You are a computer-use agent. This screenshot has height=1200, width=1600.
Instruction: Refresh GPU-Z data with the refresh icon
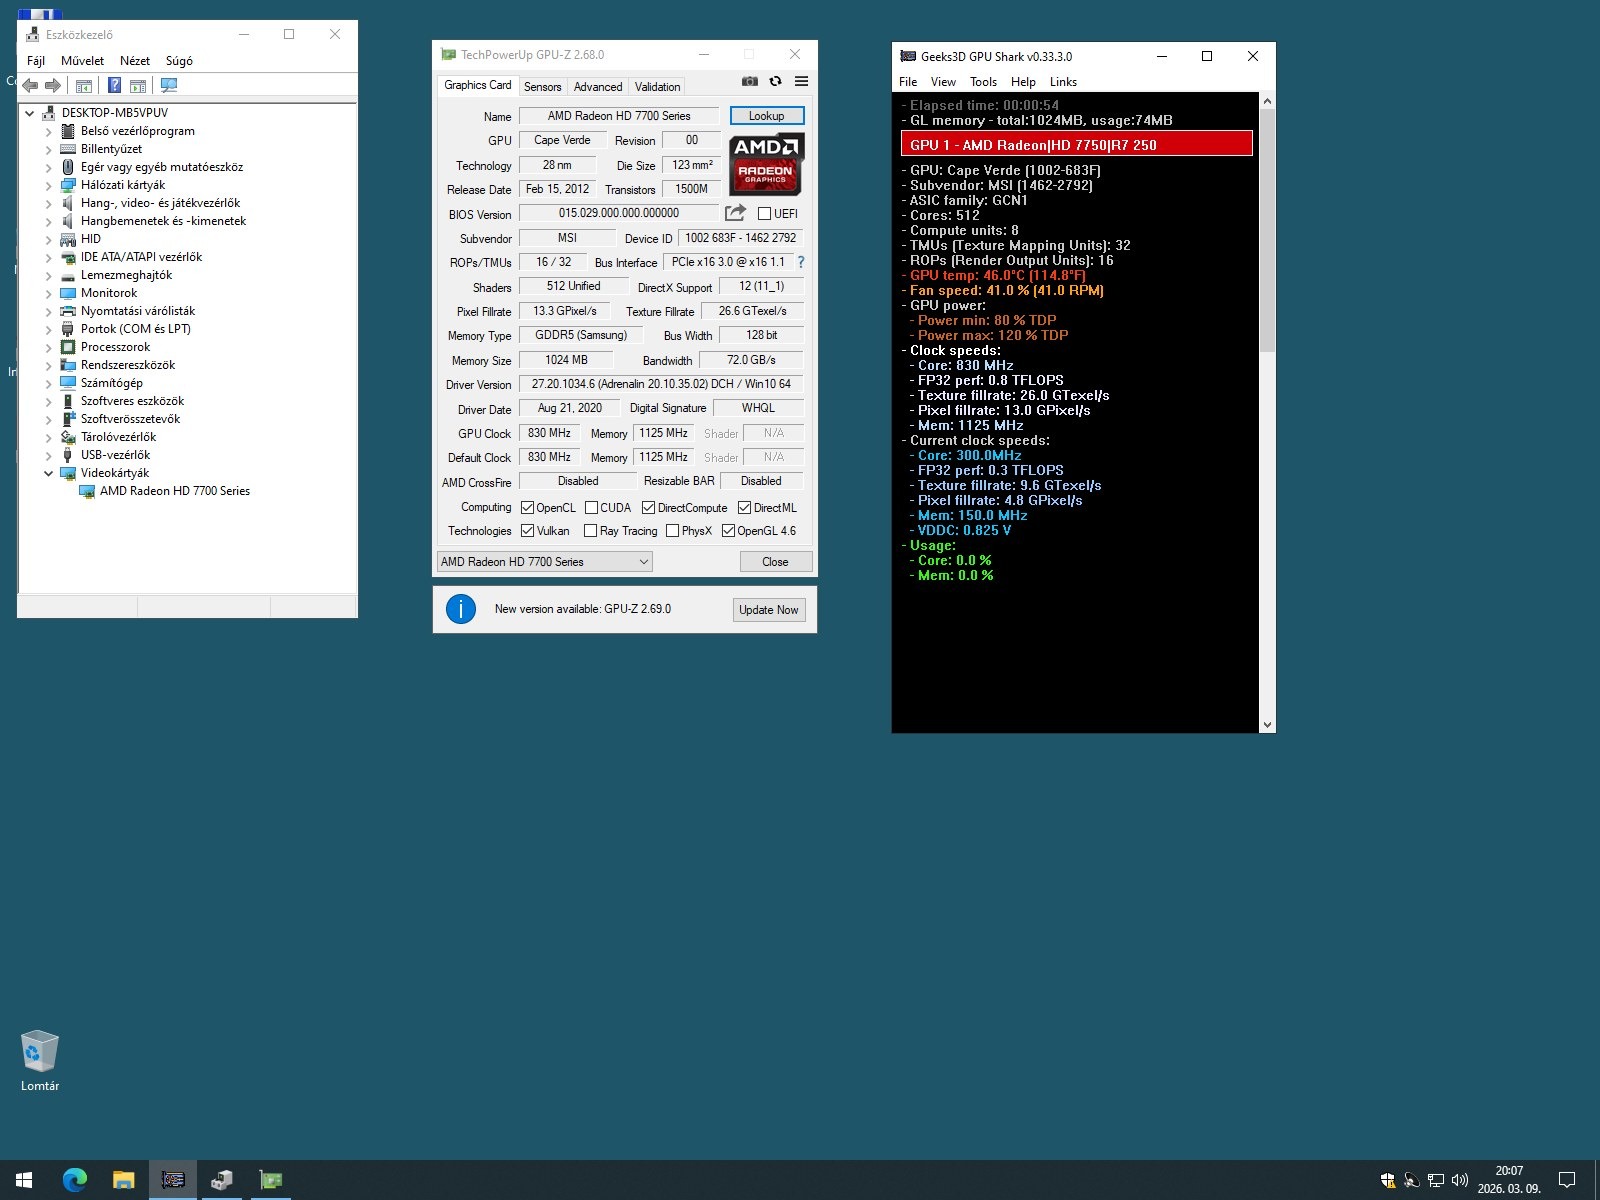775,82
